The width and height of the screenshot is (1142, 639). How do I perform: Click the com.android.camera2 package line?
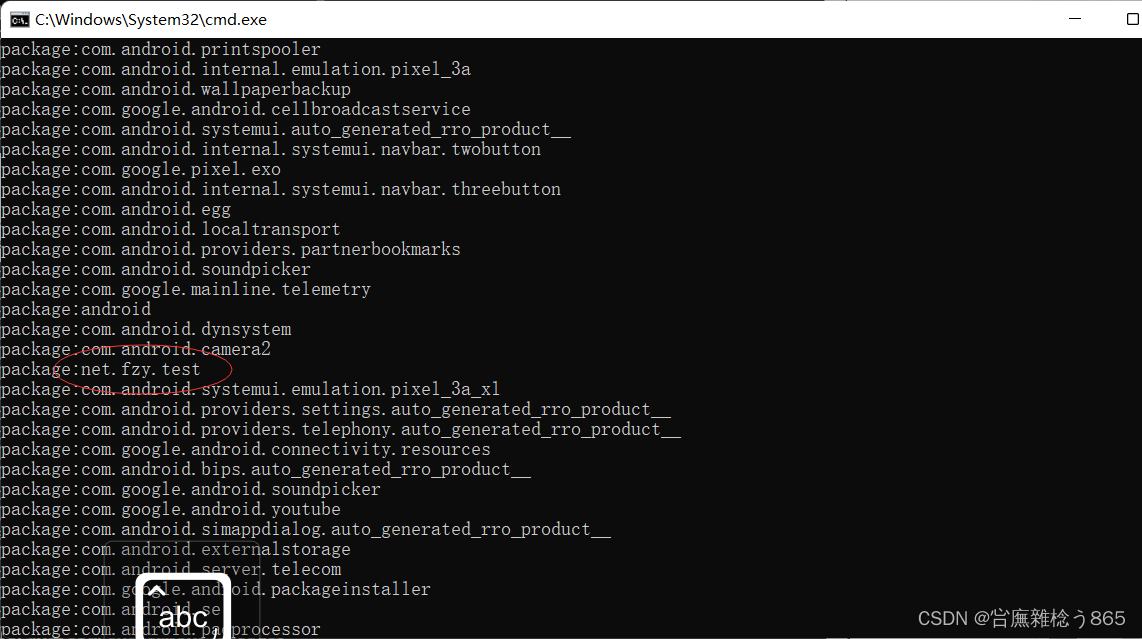click(x=135, y=349)
